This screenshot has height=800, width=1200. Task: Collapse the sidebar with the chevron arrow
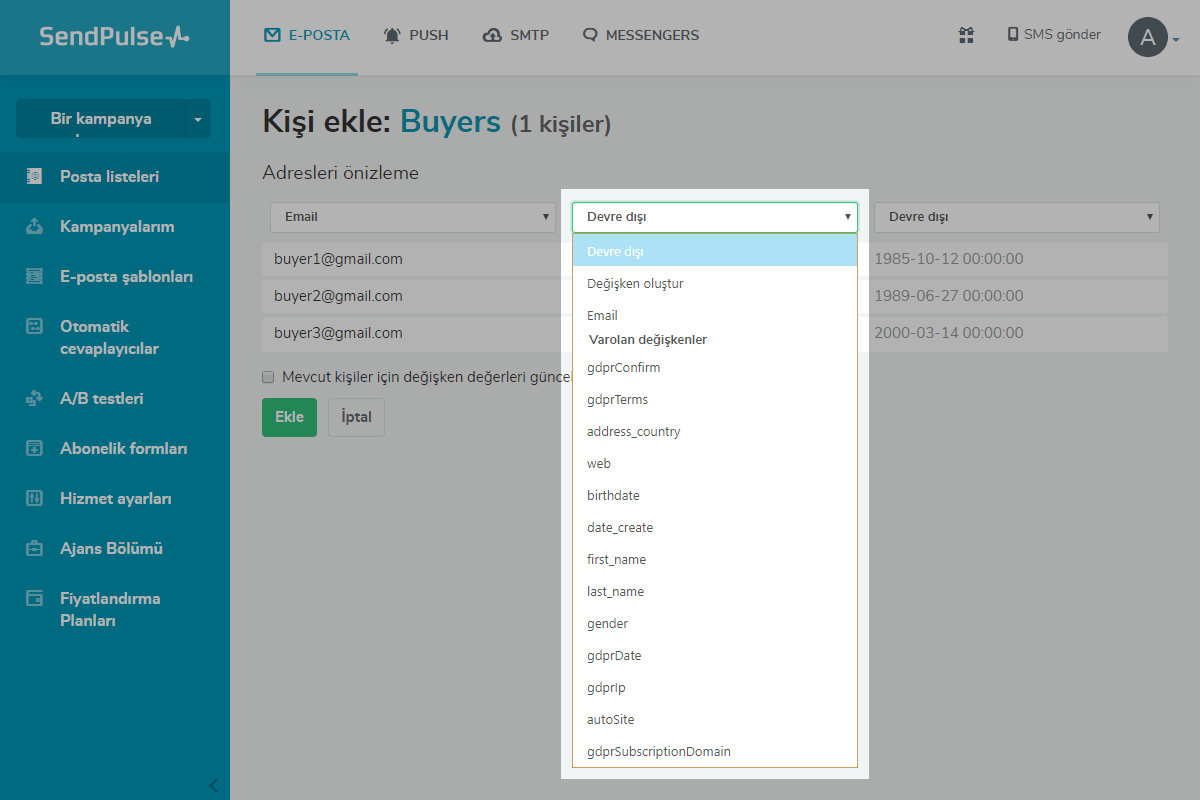pos(212,784)
